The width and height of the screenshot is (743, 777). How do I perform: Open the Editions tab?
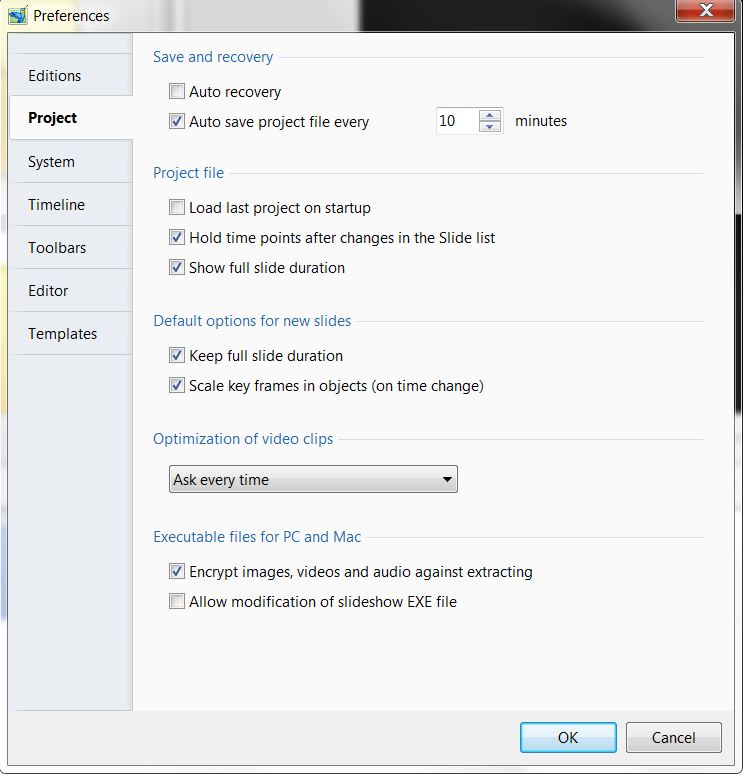coord(55,76)
